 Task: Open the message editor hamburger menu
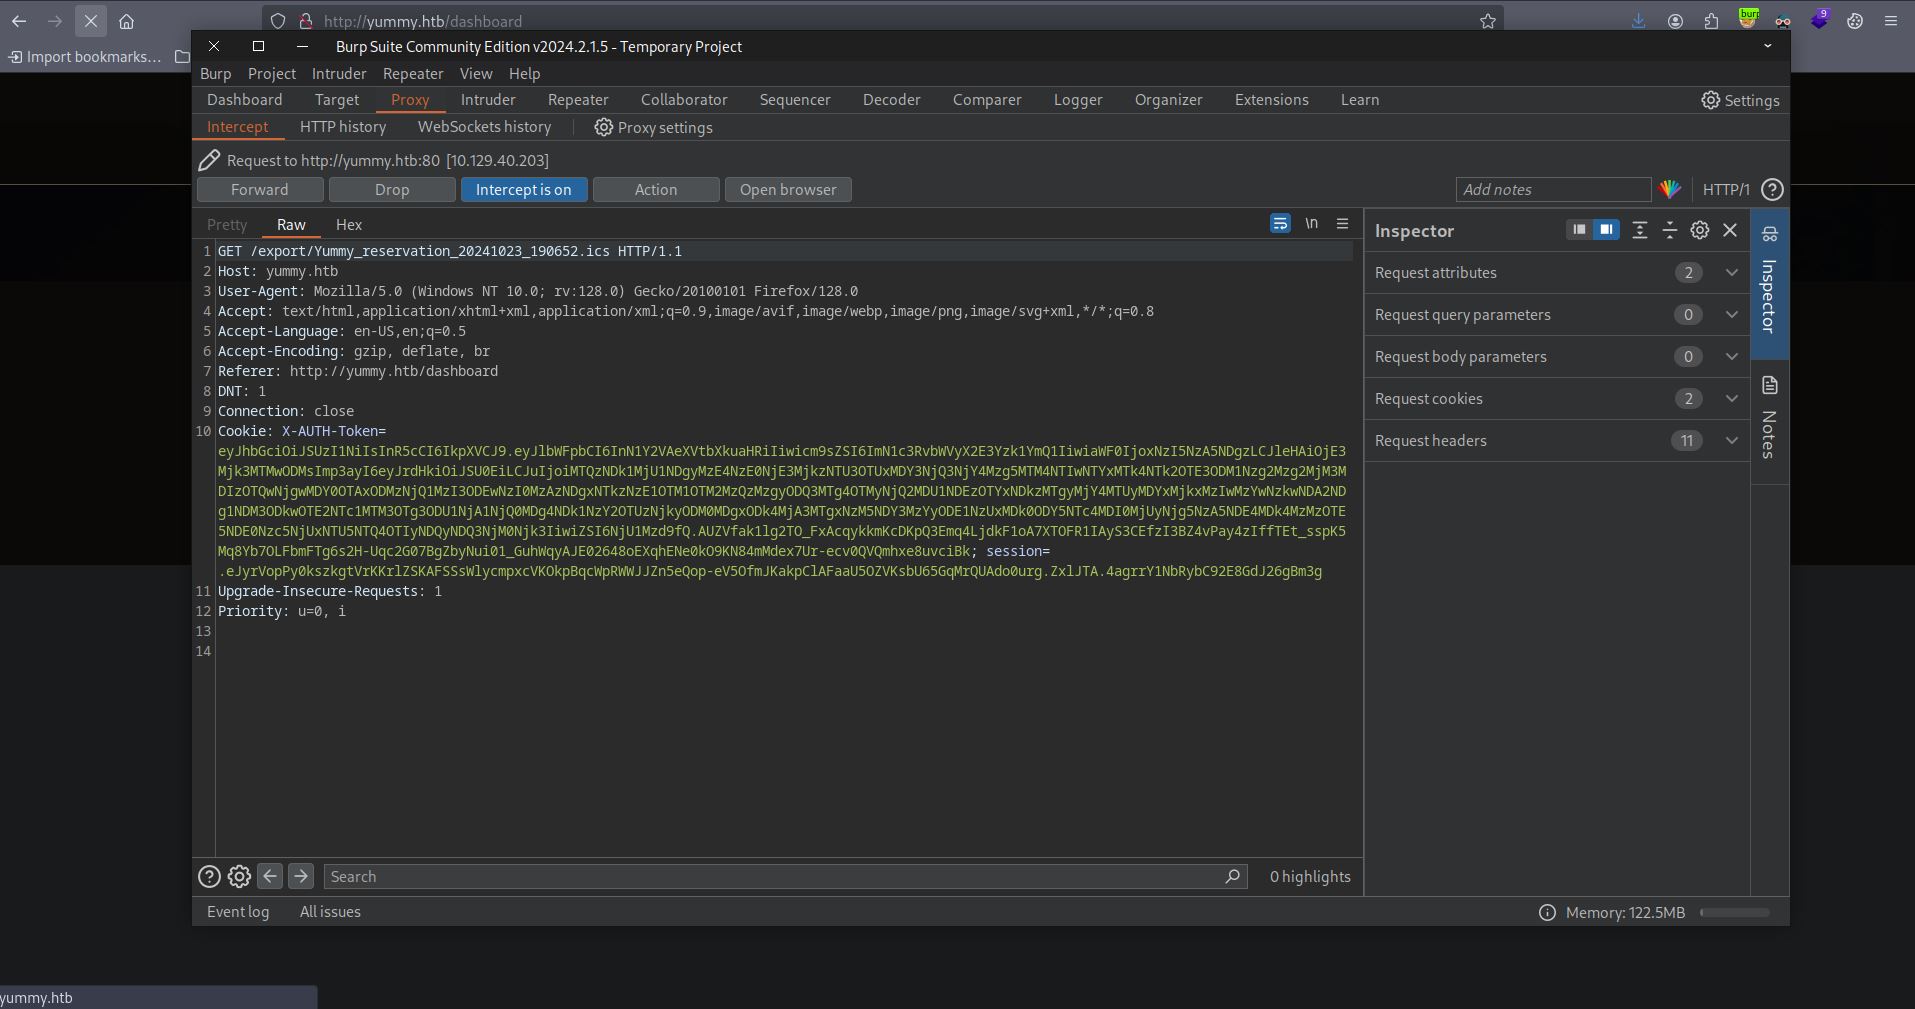[1342, 224]
